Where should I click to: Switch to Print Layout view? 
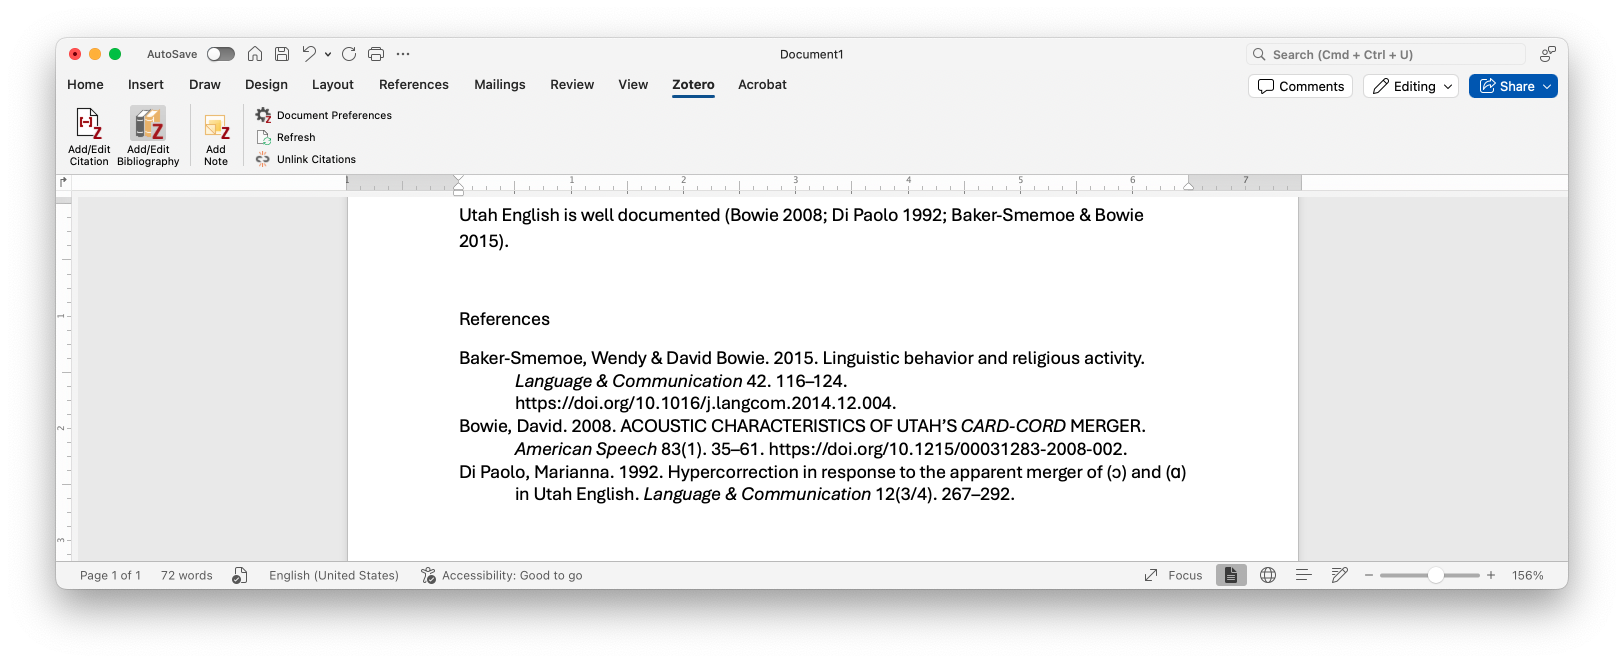1231,576
